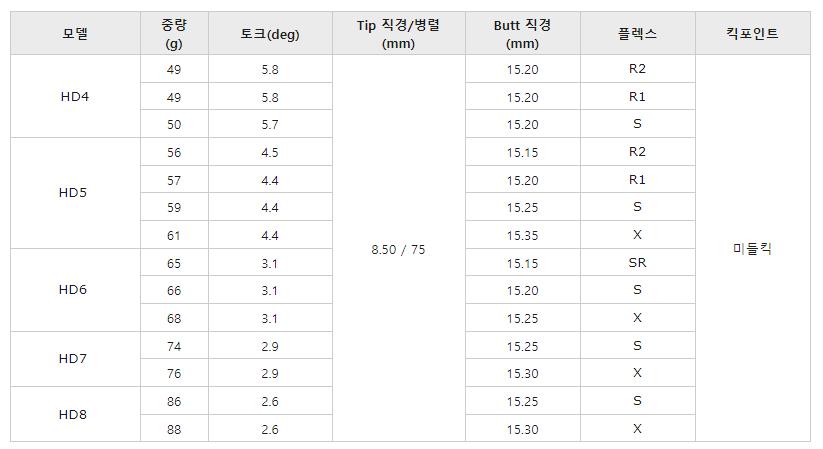Select the 15.35 butt diameter cell

click(x=522, y=235)
